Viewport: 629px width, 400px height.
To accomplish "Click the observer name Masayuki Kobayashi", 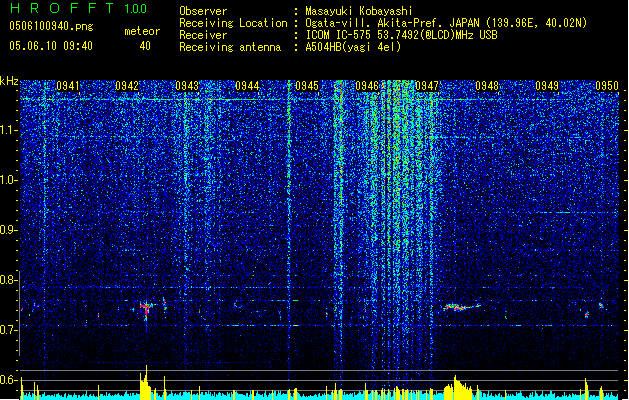I will pyautogui.click(x=359, y=11).
